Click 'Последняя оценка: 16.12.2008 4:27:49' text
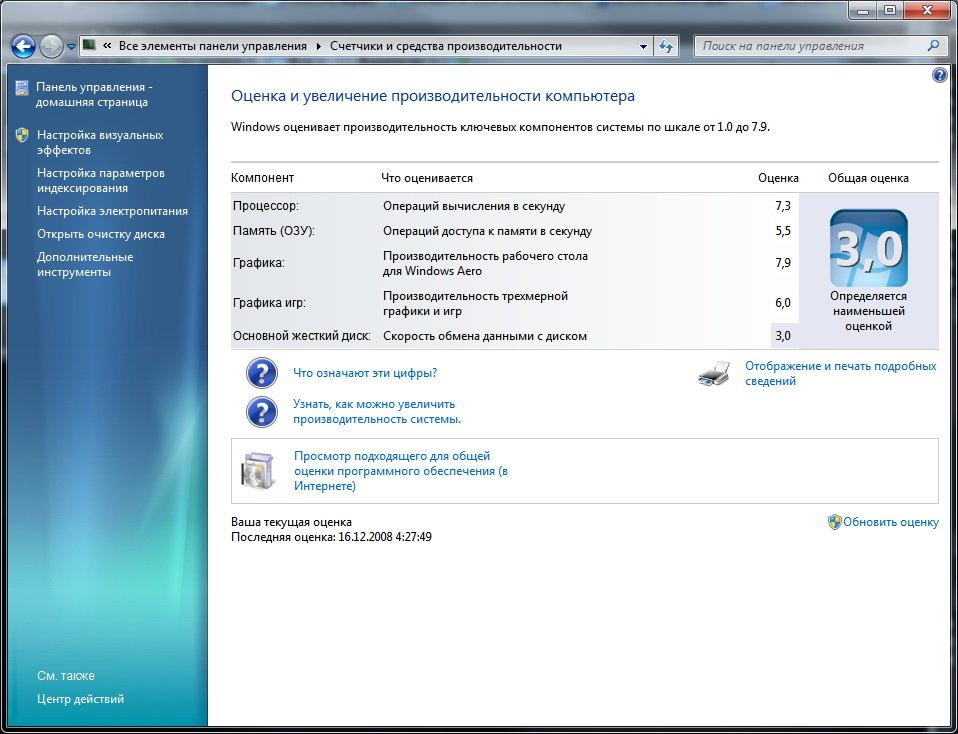This screenshot has width=958, height=734. click(331, 537)
